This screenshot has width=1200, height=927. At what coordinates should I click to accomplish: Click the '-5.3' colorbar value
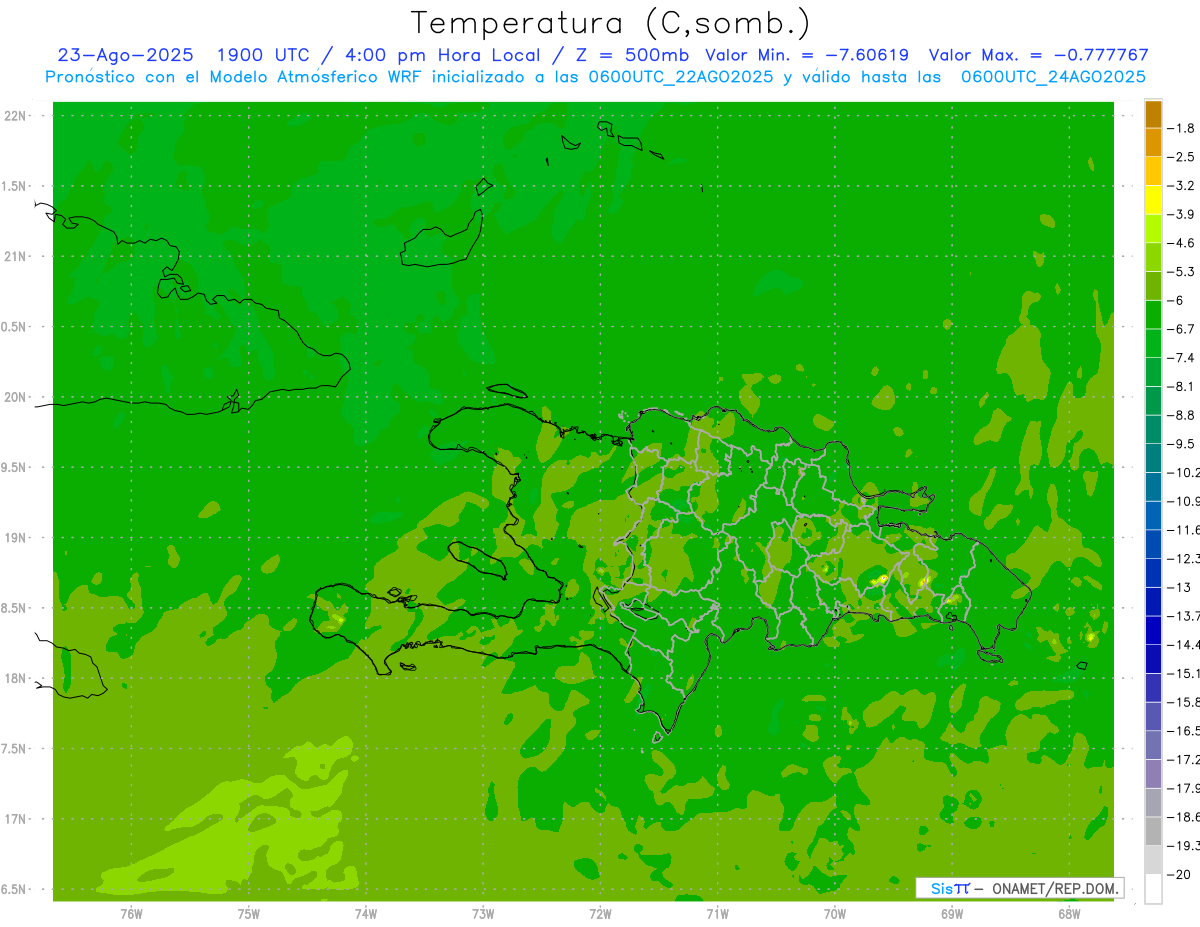click(x=1180, y=271)
